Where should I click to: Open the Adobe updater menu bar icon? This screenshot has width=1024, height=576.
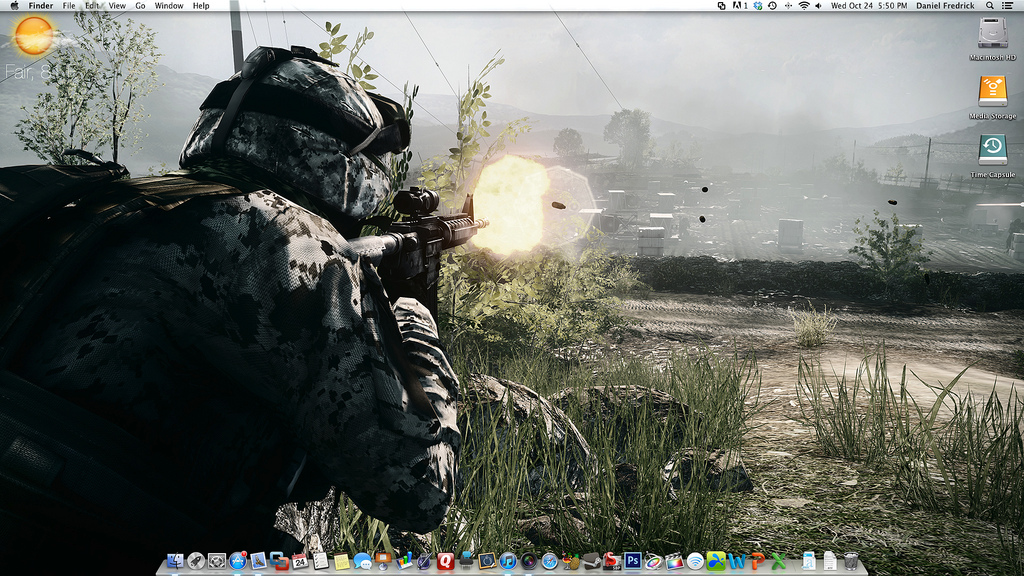[740, 5]
